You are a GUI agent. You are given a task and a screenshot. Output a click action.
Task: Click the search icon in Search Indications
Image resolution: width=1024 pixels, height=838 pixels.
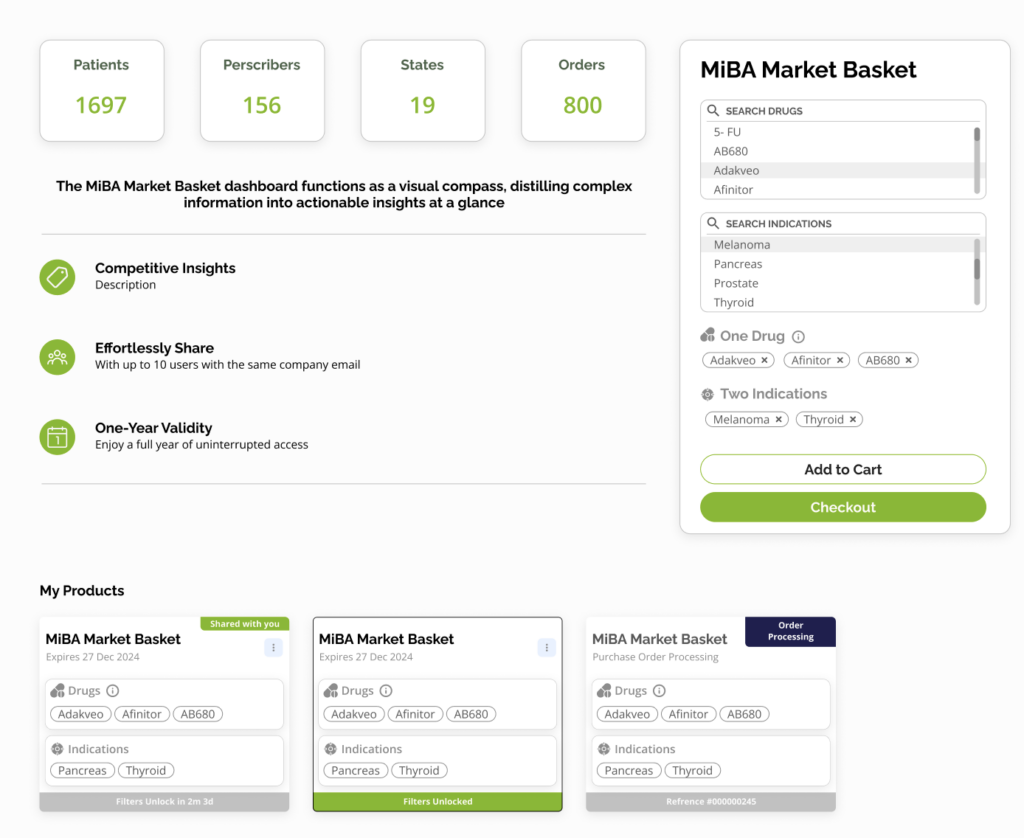[x=713, y=223]
